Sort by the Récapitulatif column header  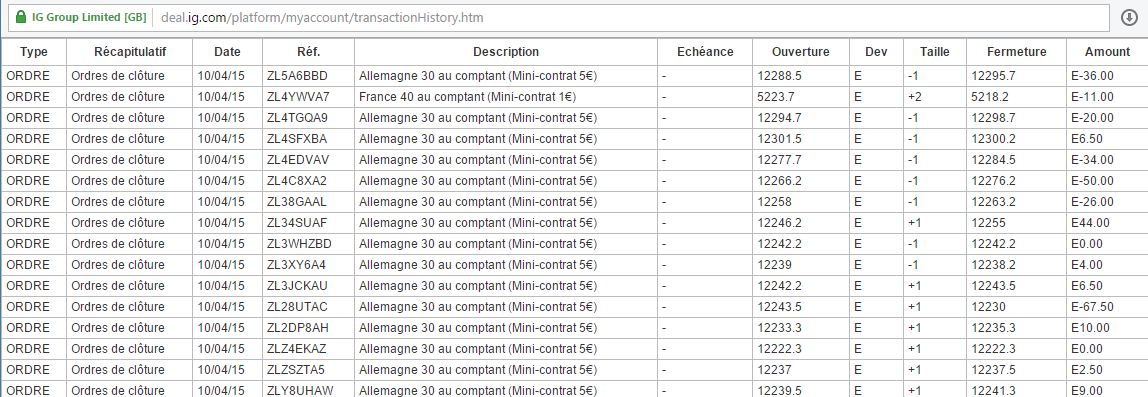(x=130, y=51)
